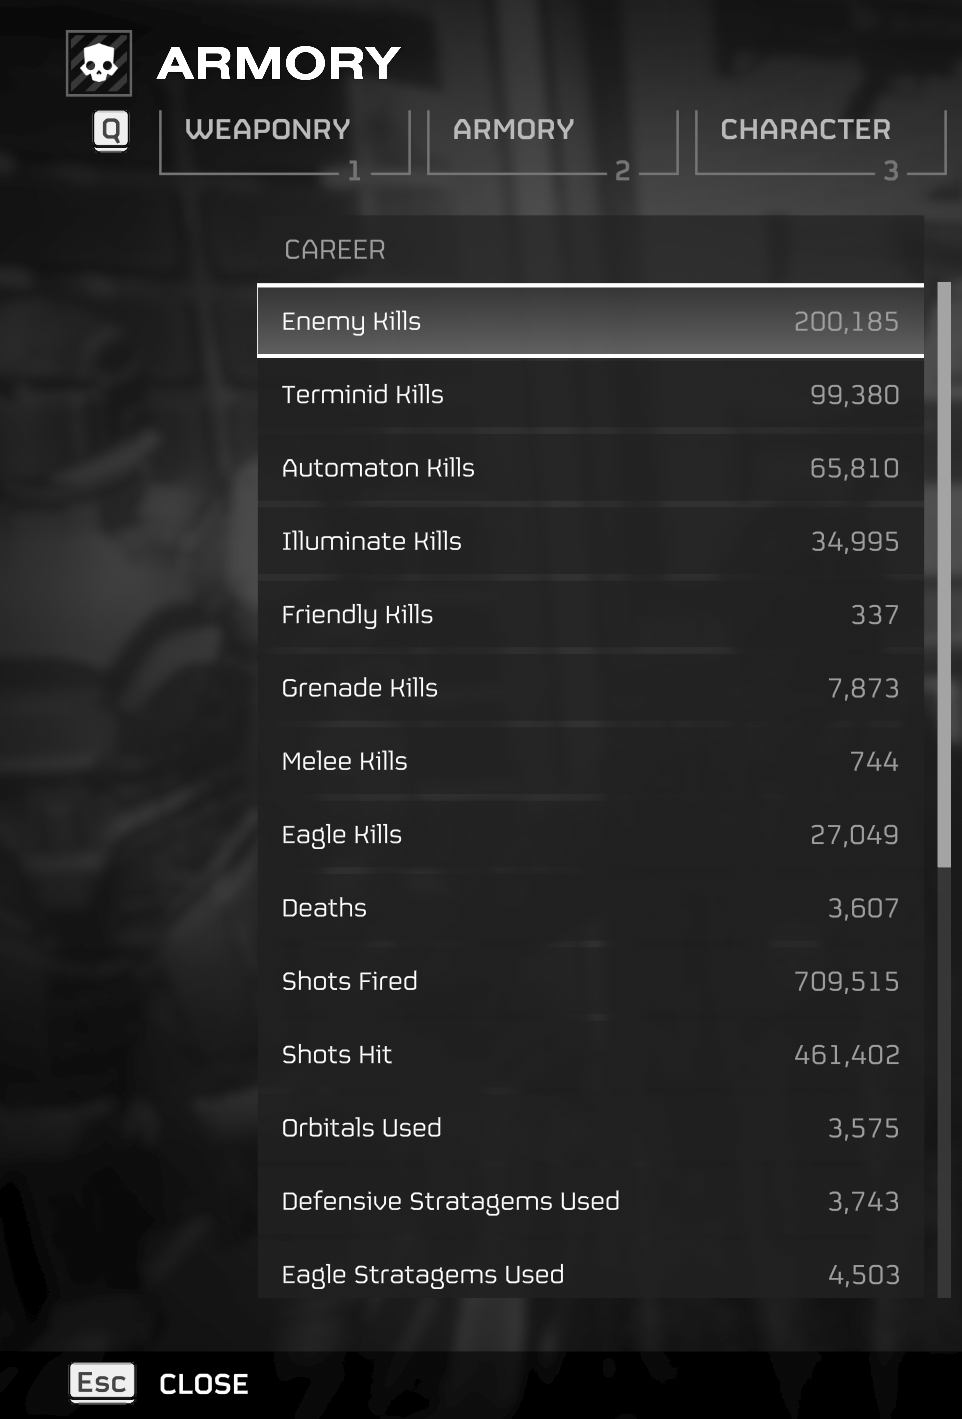Select the Enemy Kills row

[590, 321]
